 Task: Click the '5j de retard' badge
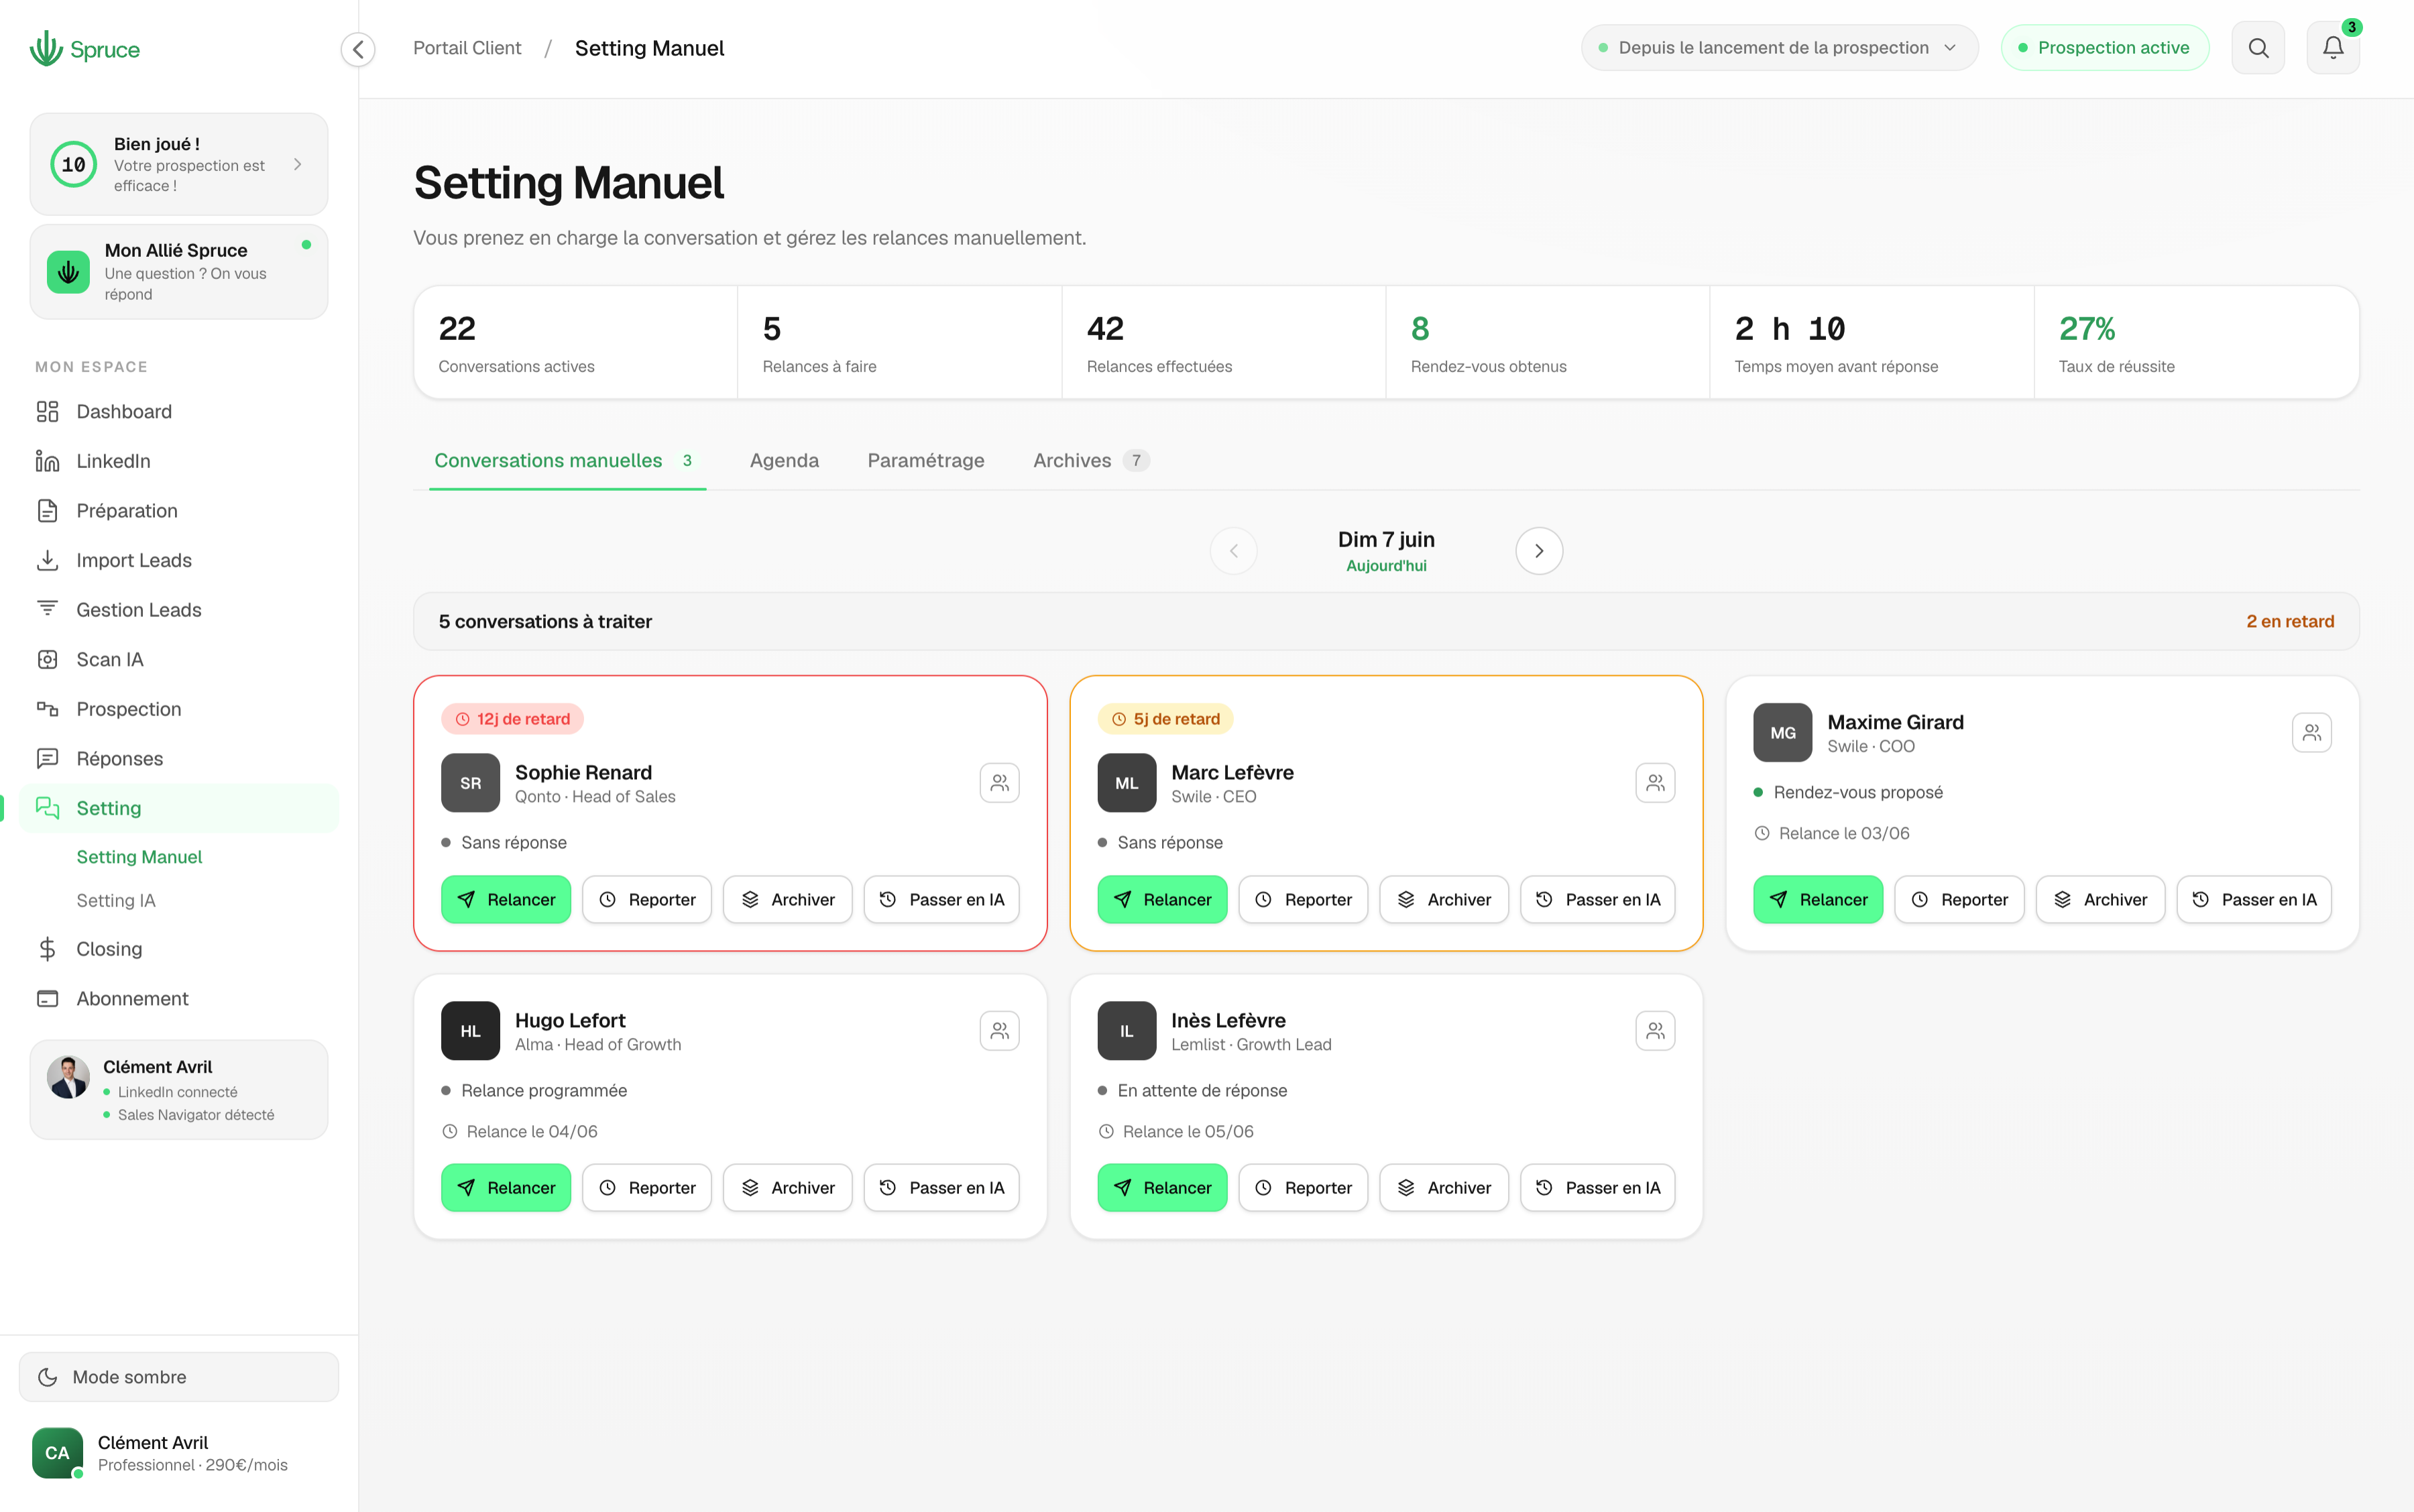pyautogui.click(x=1165, y=719)
